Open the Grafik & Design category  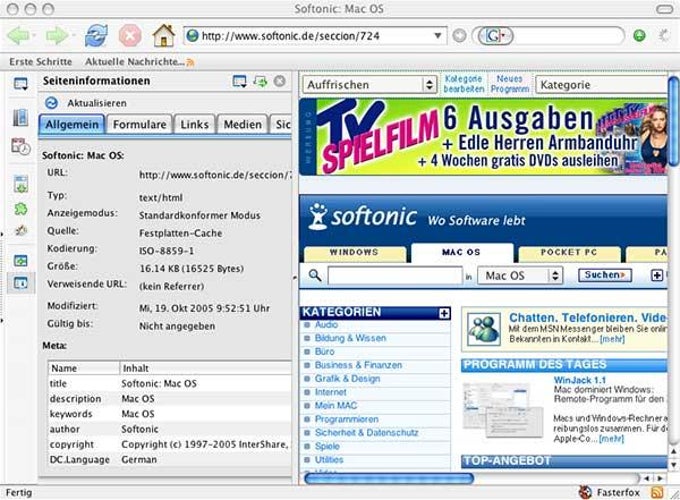click(347, 379)
